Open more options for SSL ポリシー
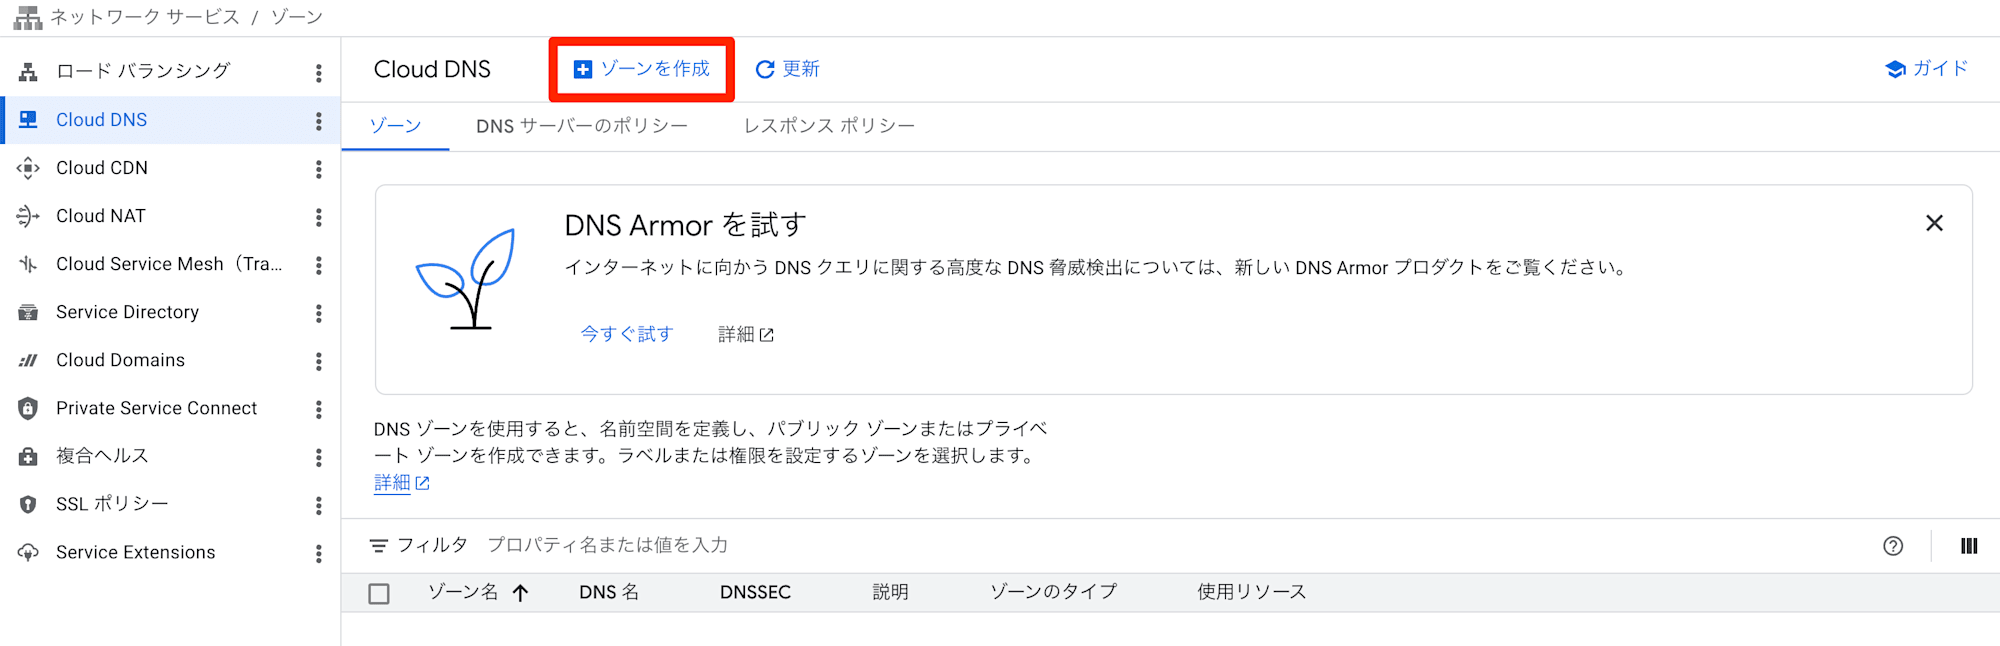 319,504
